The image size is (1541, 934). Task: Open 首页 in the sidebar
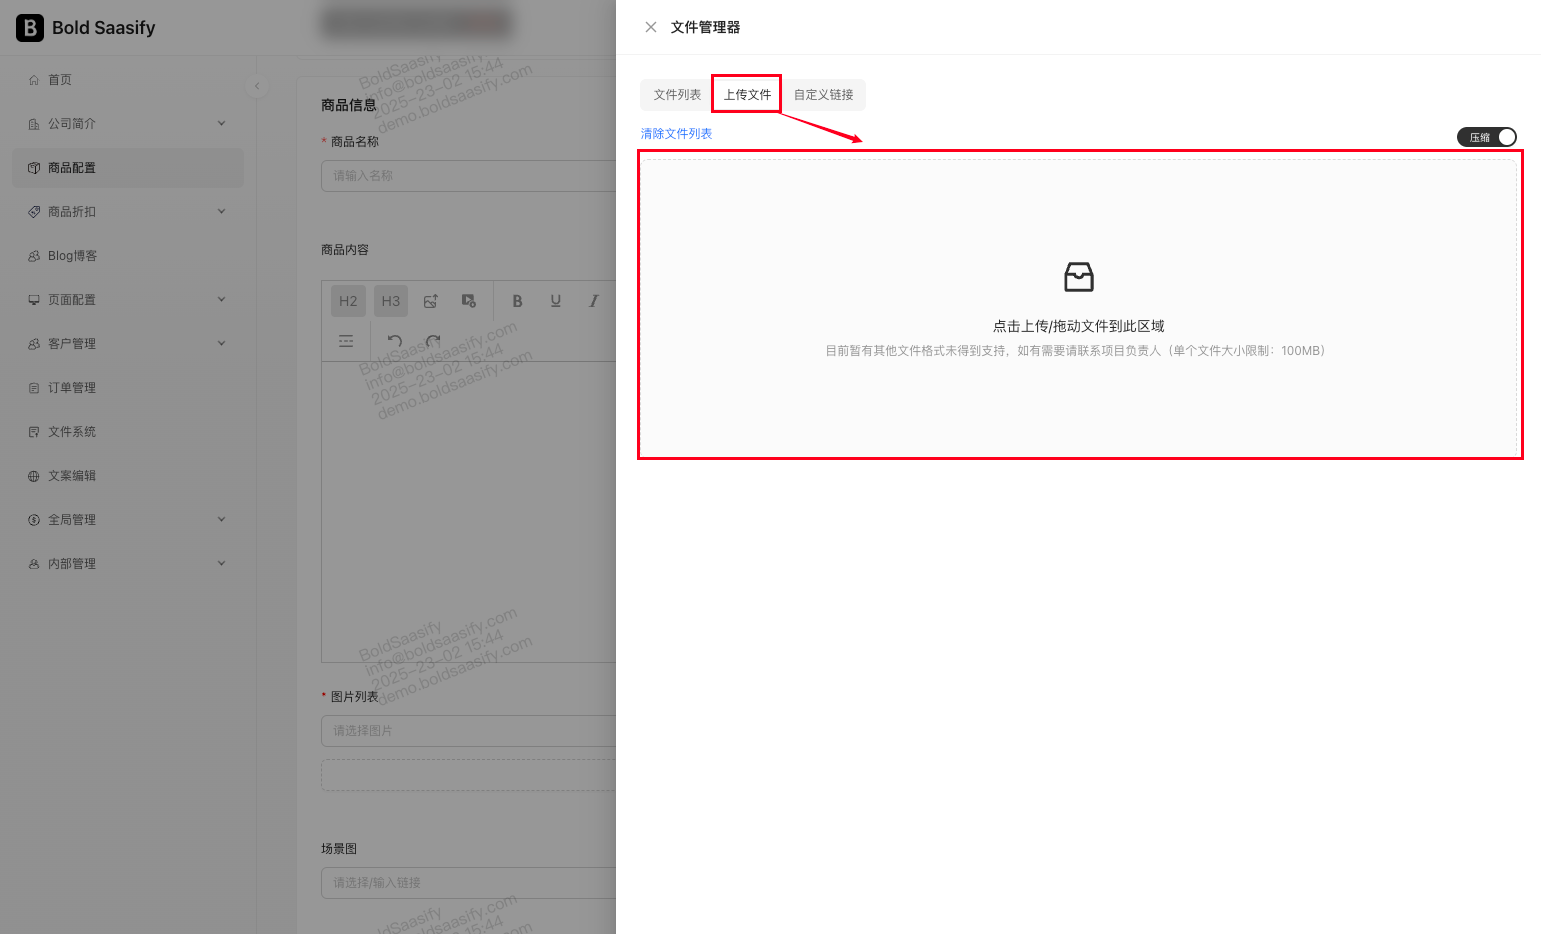point(128,80)
